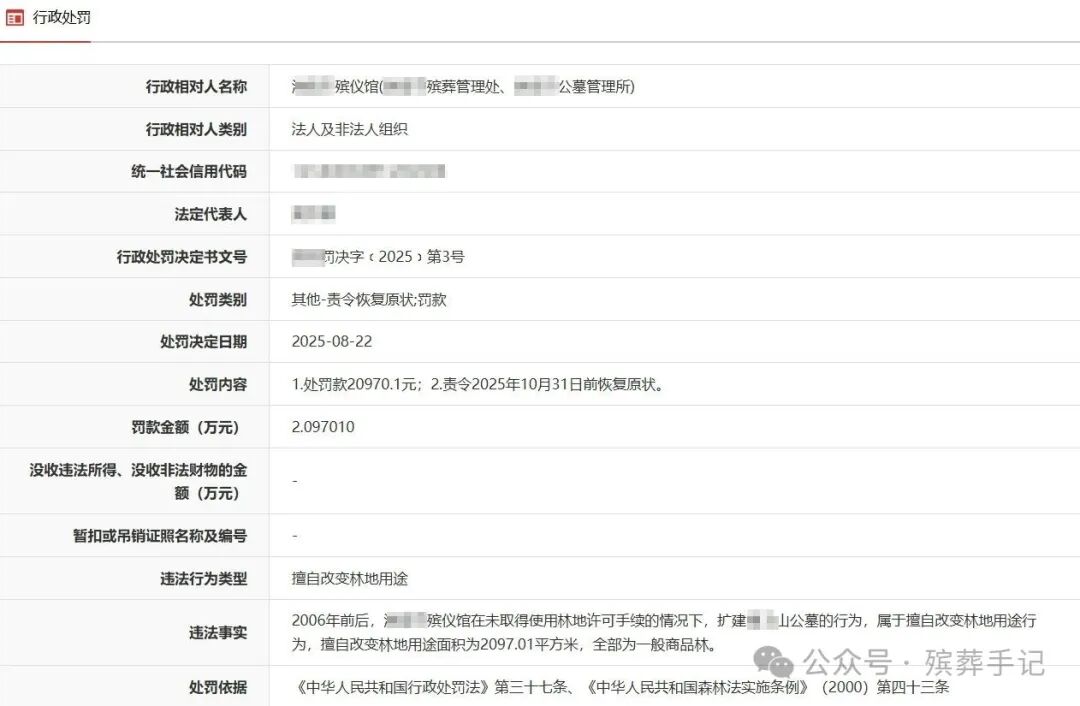Select the fine amount 2.097010
Viewport: 1080px width, 706px height.
[322, 427]
